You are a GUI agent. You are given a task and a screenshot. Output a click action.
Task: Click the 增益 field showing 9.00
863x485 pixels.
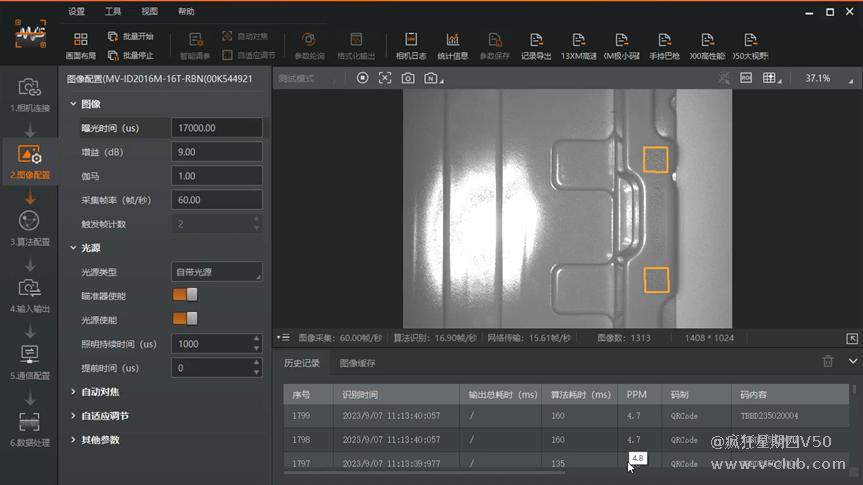(216, 152)
